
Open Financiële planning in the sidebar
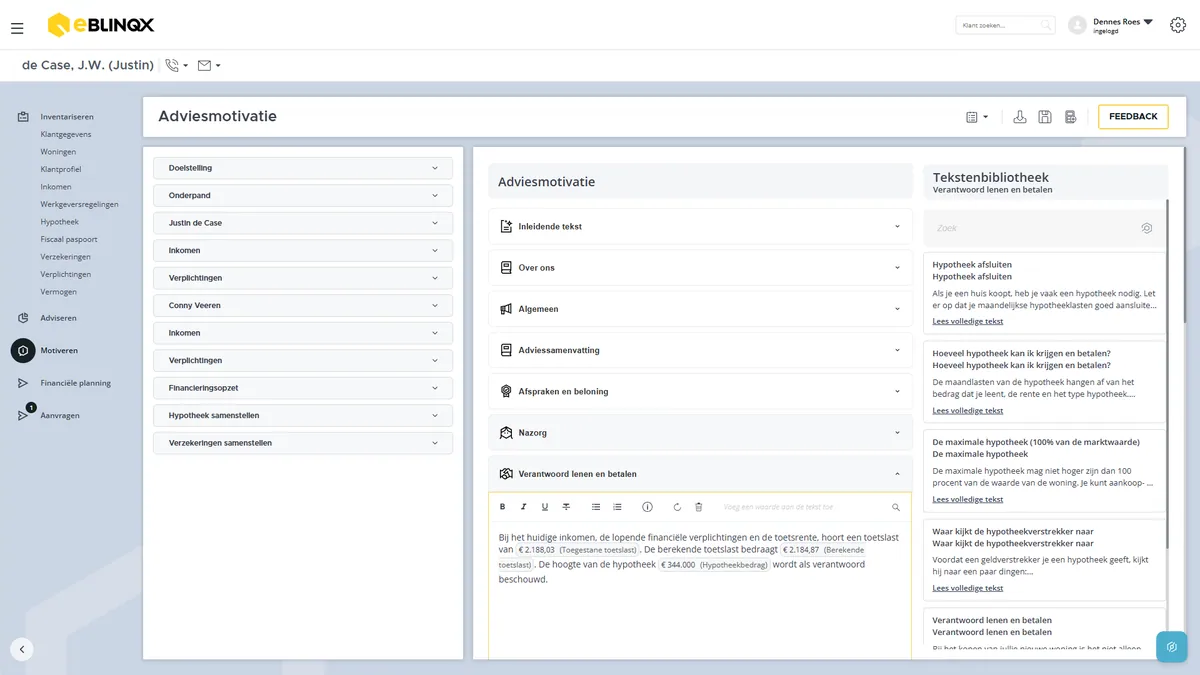tap(75, 383)
